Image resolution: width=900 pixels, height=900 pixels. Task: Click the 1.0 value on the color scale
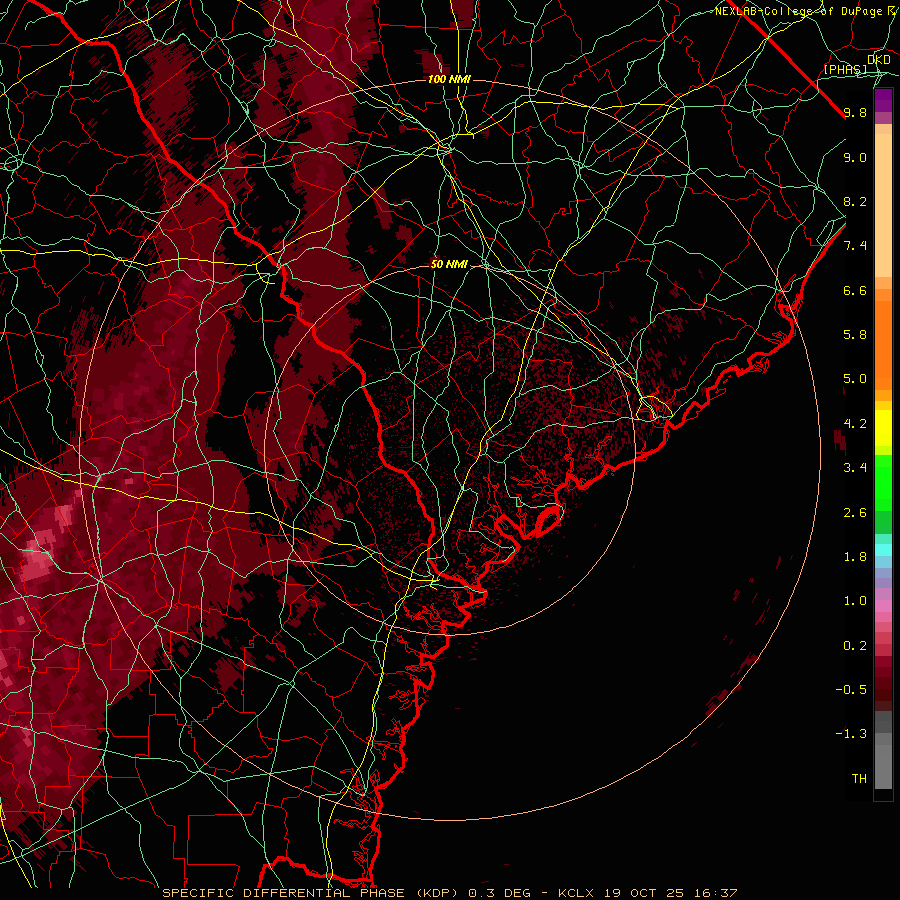click(x=855, y=601)
